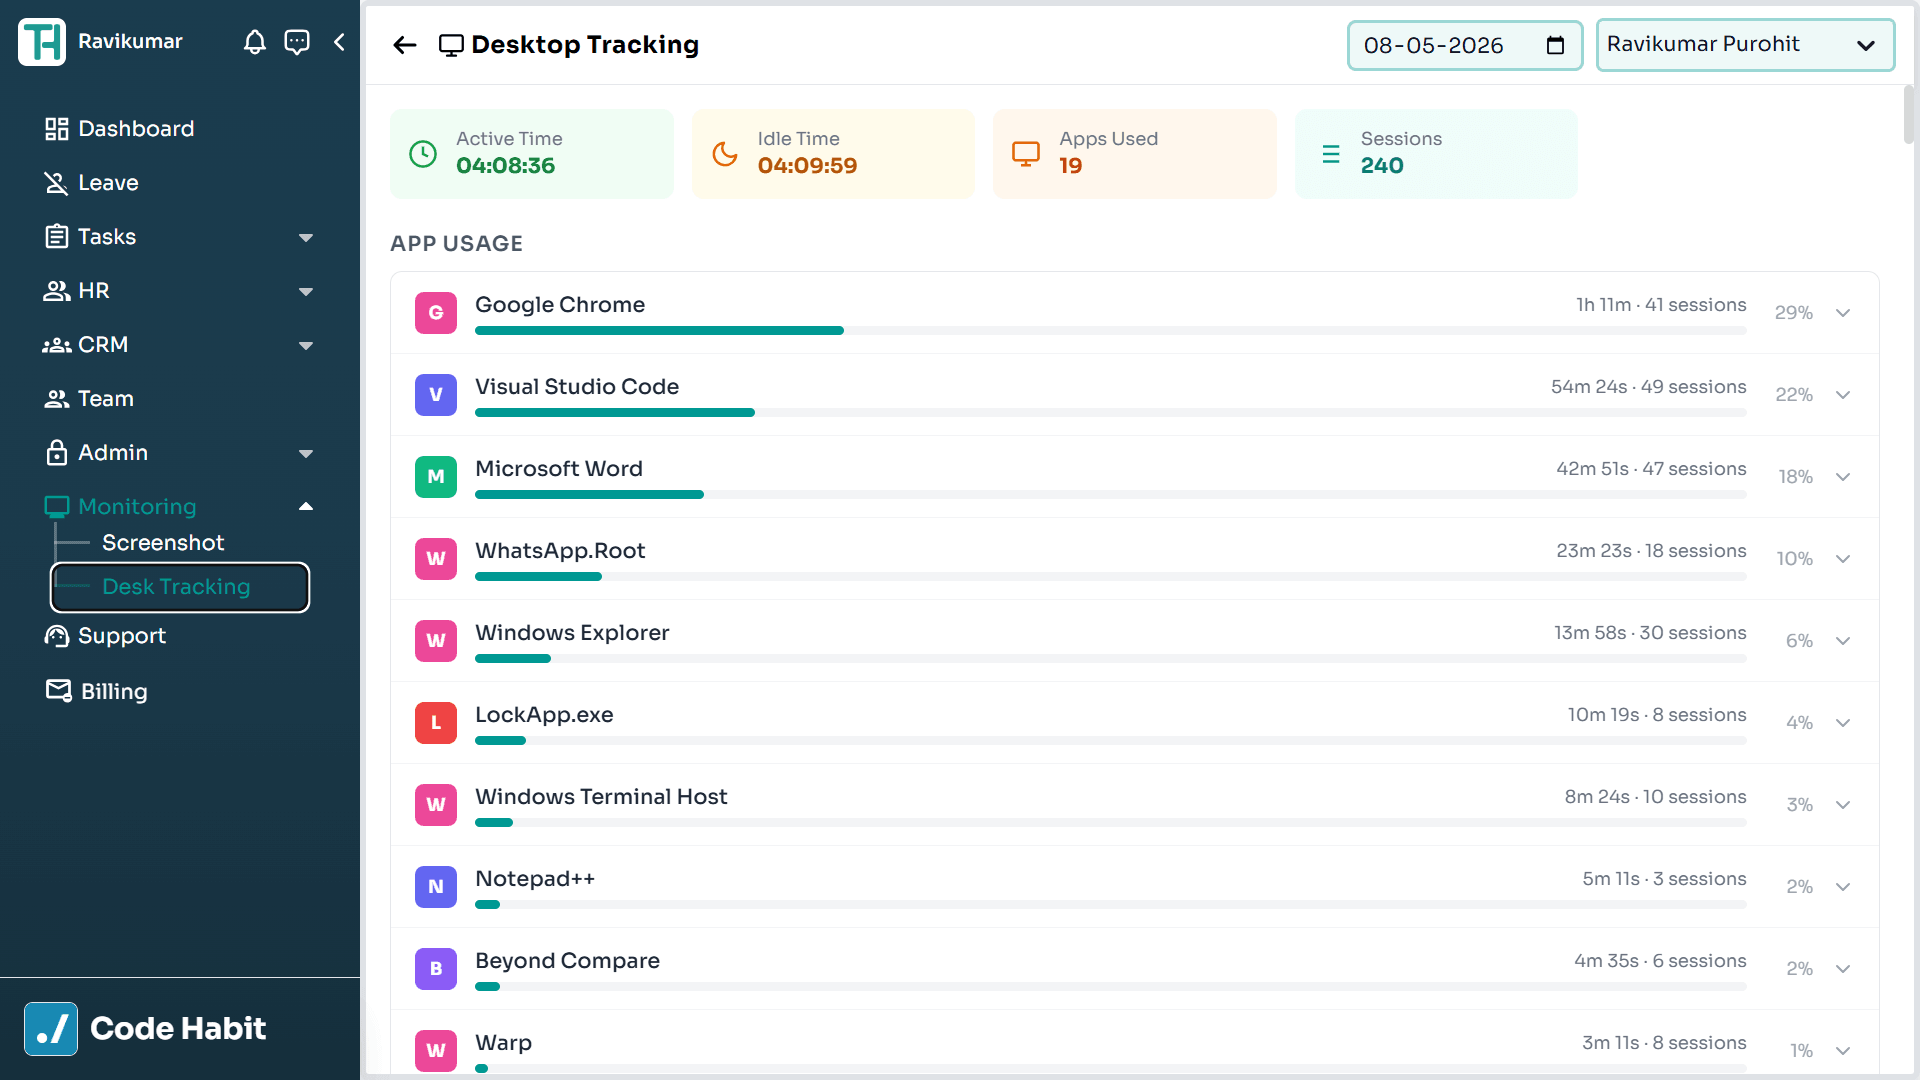Viewport: 1920px width, 1080px height.
Task: Expand the Microsoft Word row
Action: tap(1843, 477)
